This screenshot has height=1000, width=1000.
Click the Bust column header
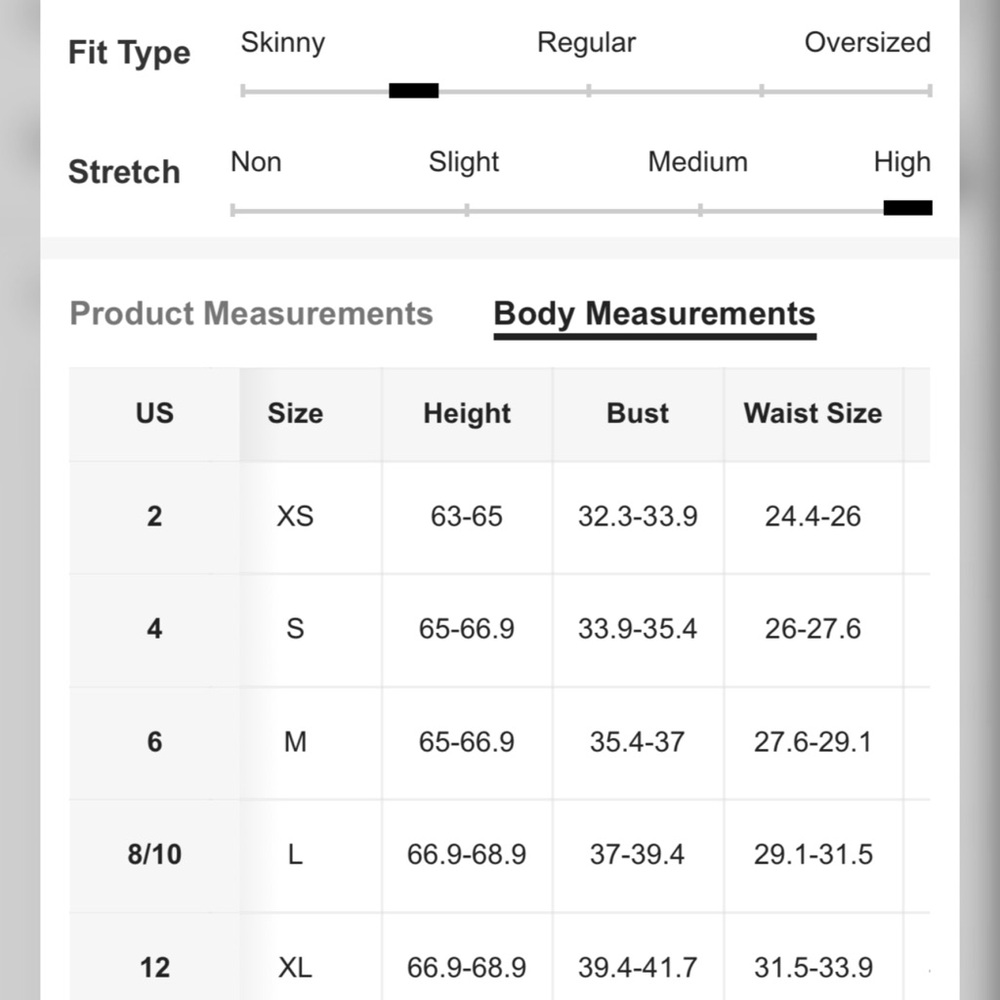click(x=638, y=413)
